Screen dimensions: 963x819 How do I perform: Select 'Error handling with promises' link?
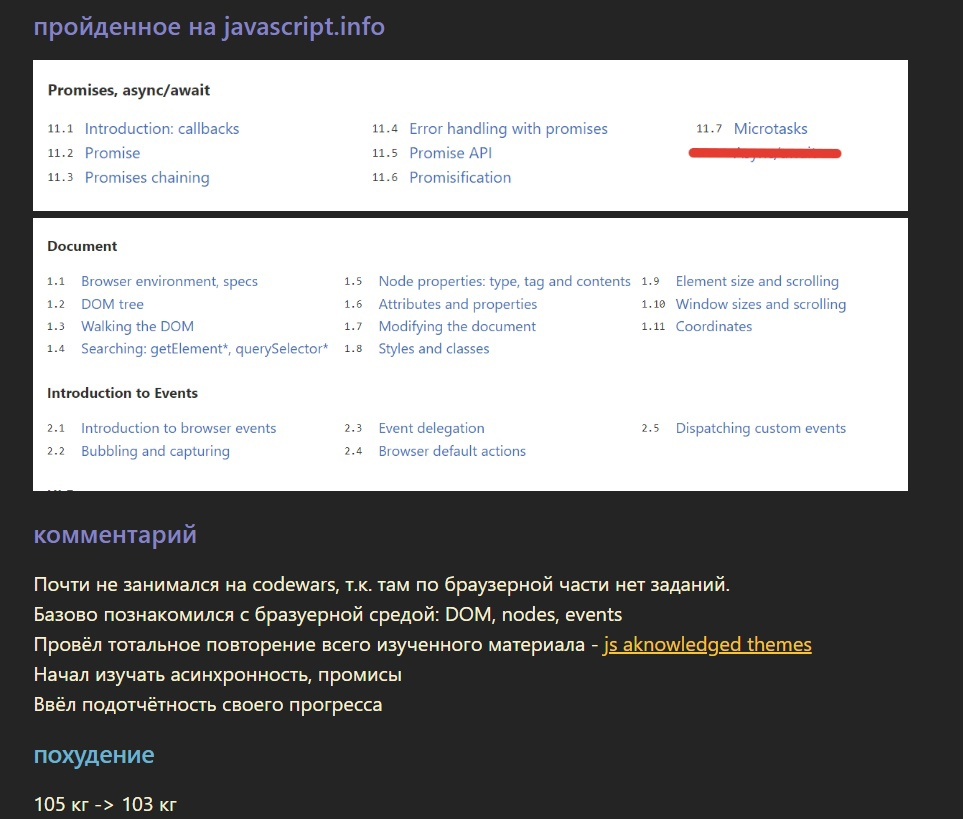tap(508, 129)
